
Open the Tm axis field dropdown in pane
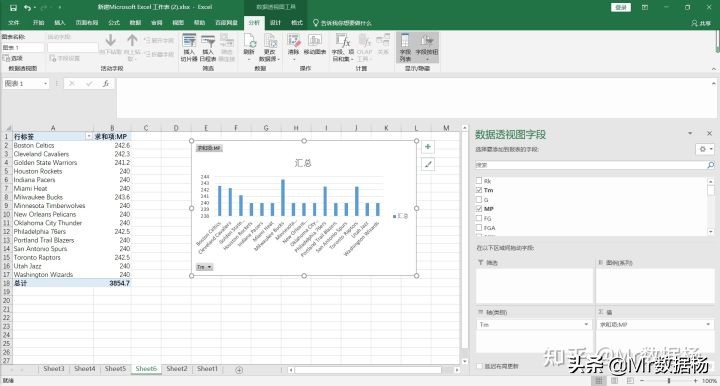pos(586,324)
